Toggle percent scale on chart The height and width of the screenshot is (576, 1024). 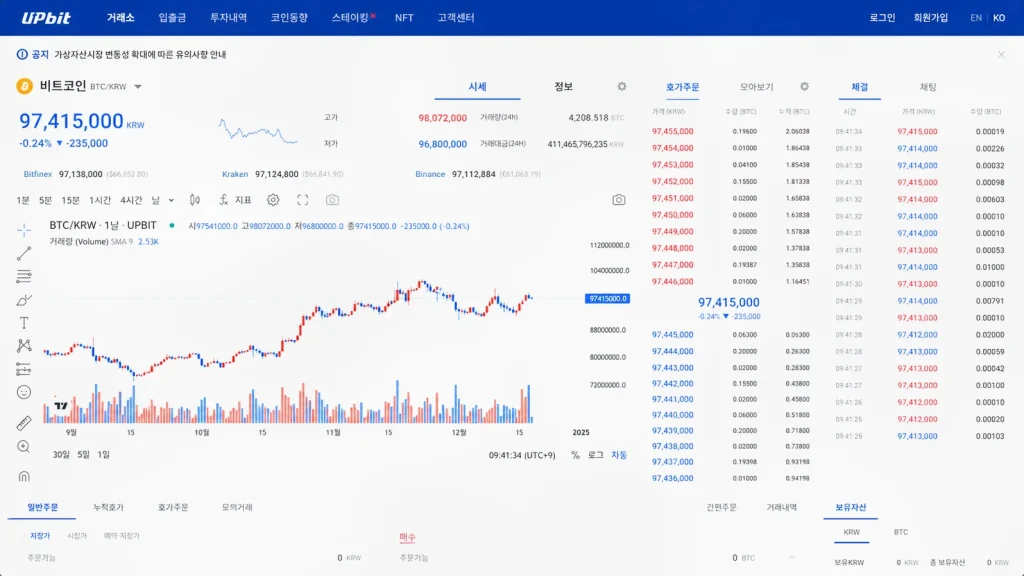575,455
